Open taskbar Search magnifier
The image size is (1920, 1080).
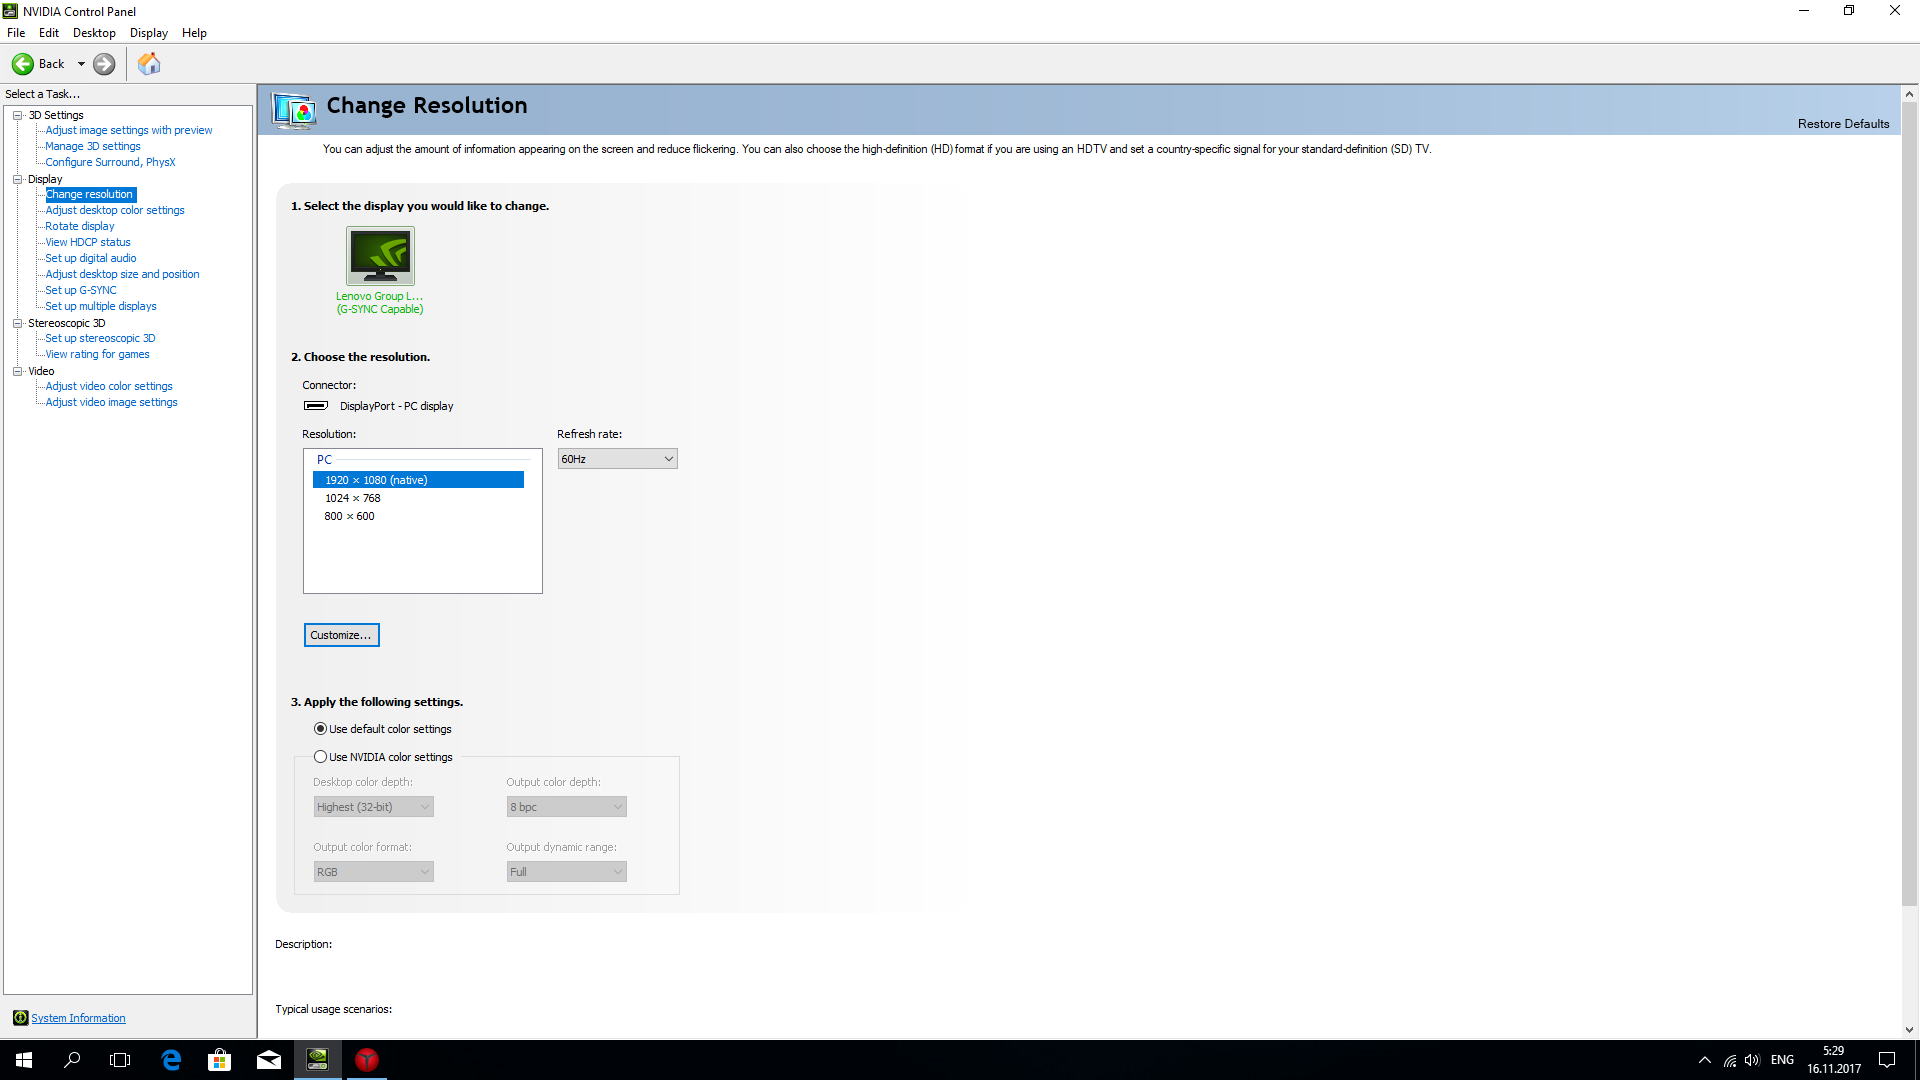click(x=72, y=1060)
